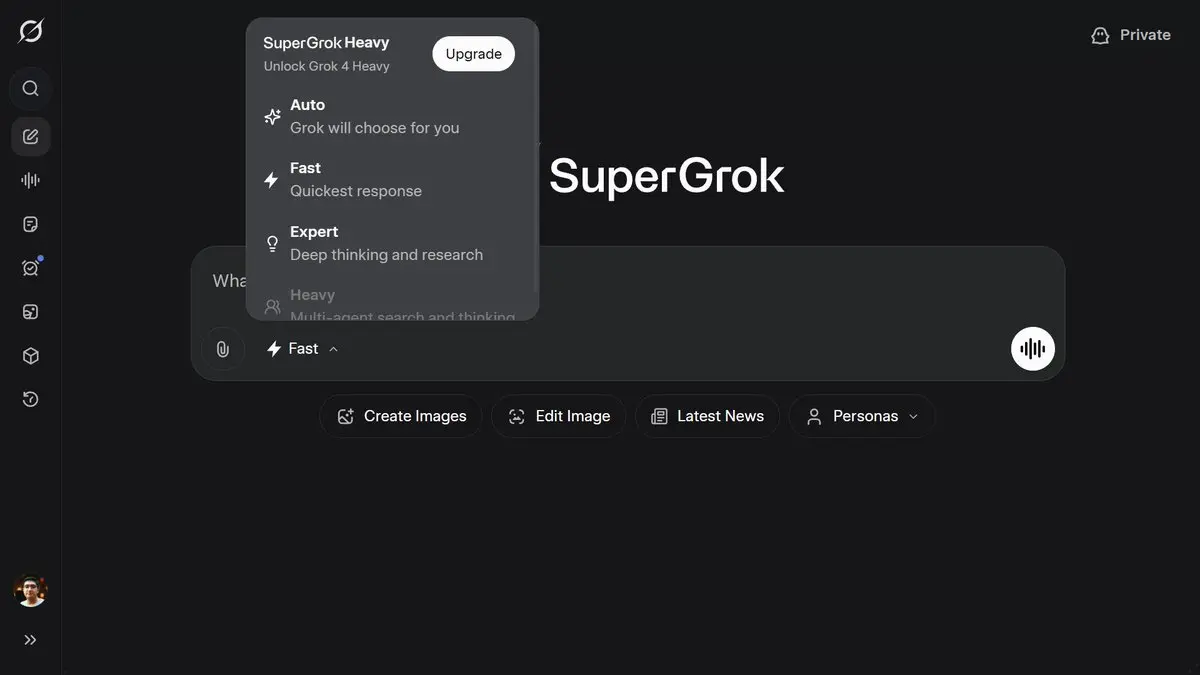Enable Private chat mode
Screen dimensions: 1200x675
pyautogui.click(x=1131, y=35)
